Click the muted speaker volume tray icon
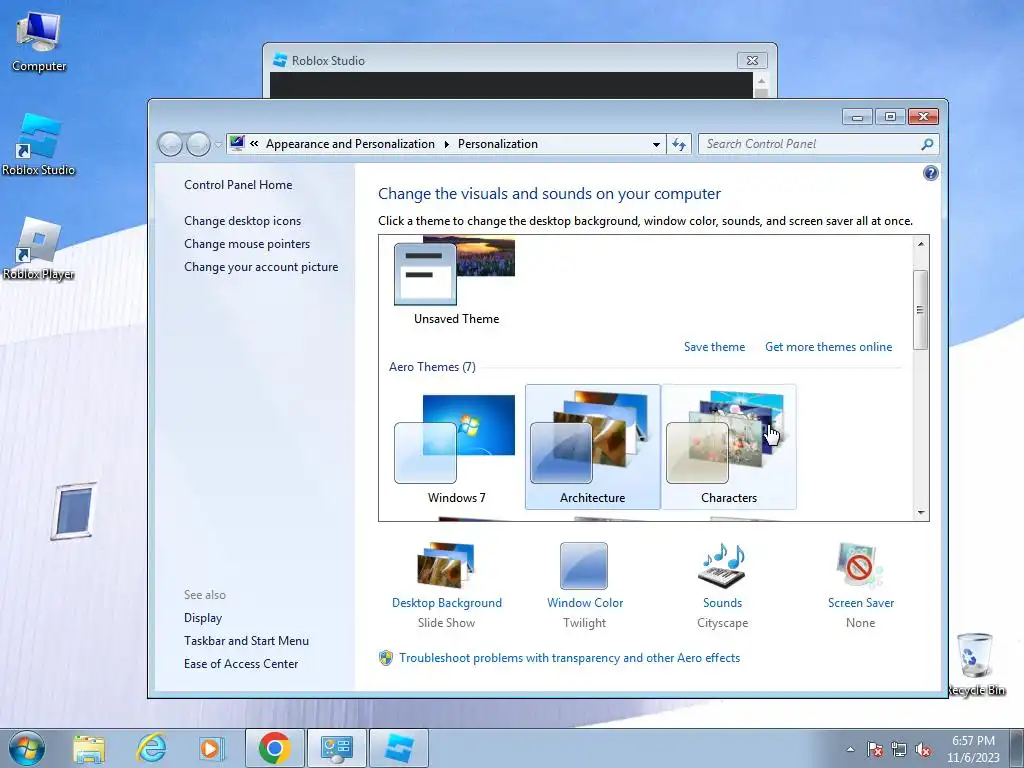This screenshot has width=1024, height=768. tap(923, 749)
